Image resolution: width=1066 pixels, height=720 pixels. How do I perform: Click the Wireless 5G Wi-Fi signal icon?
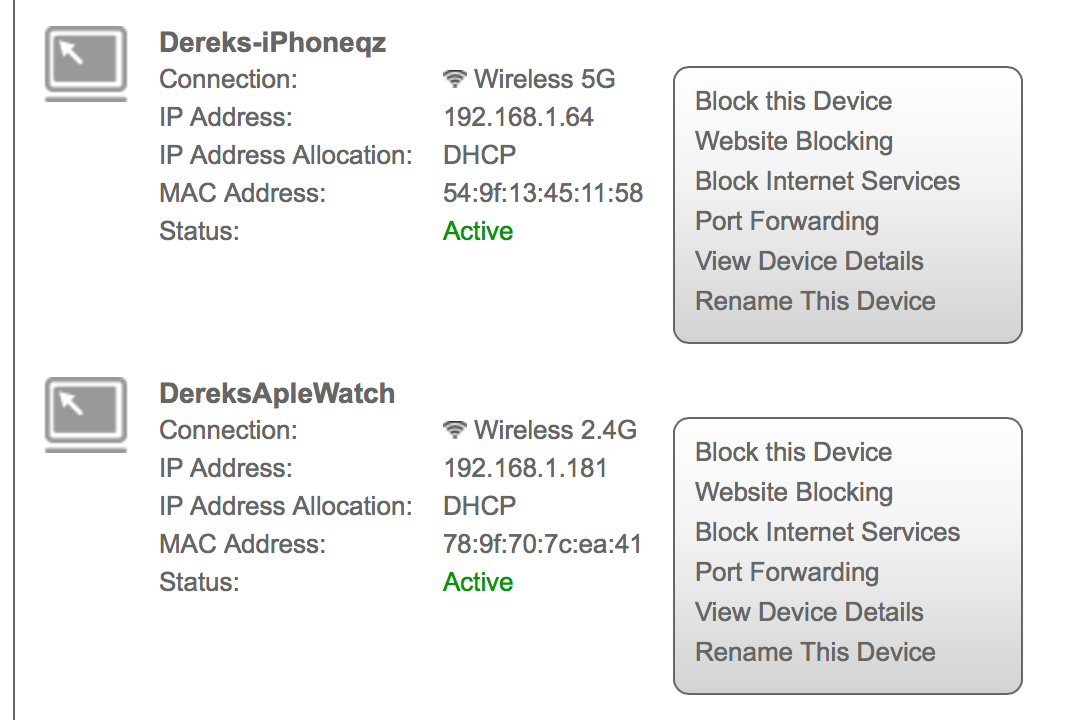coord(455,79)
